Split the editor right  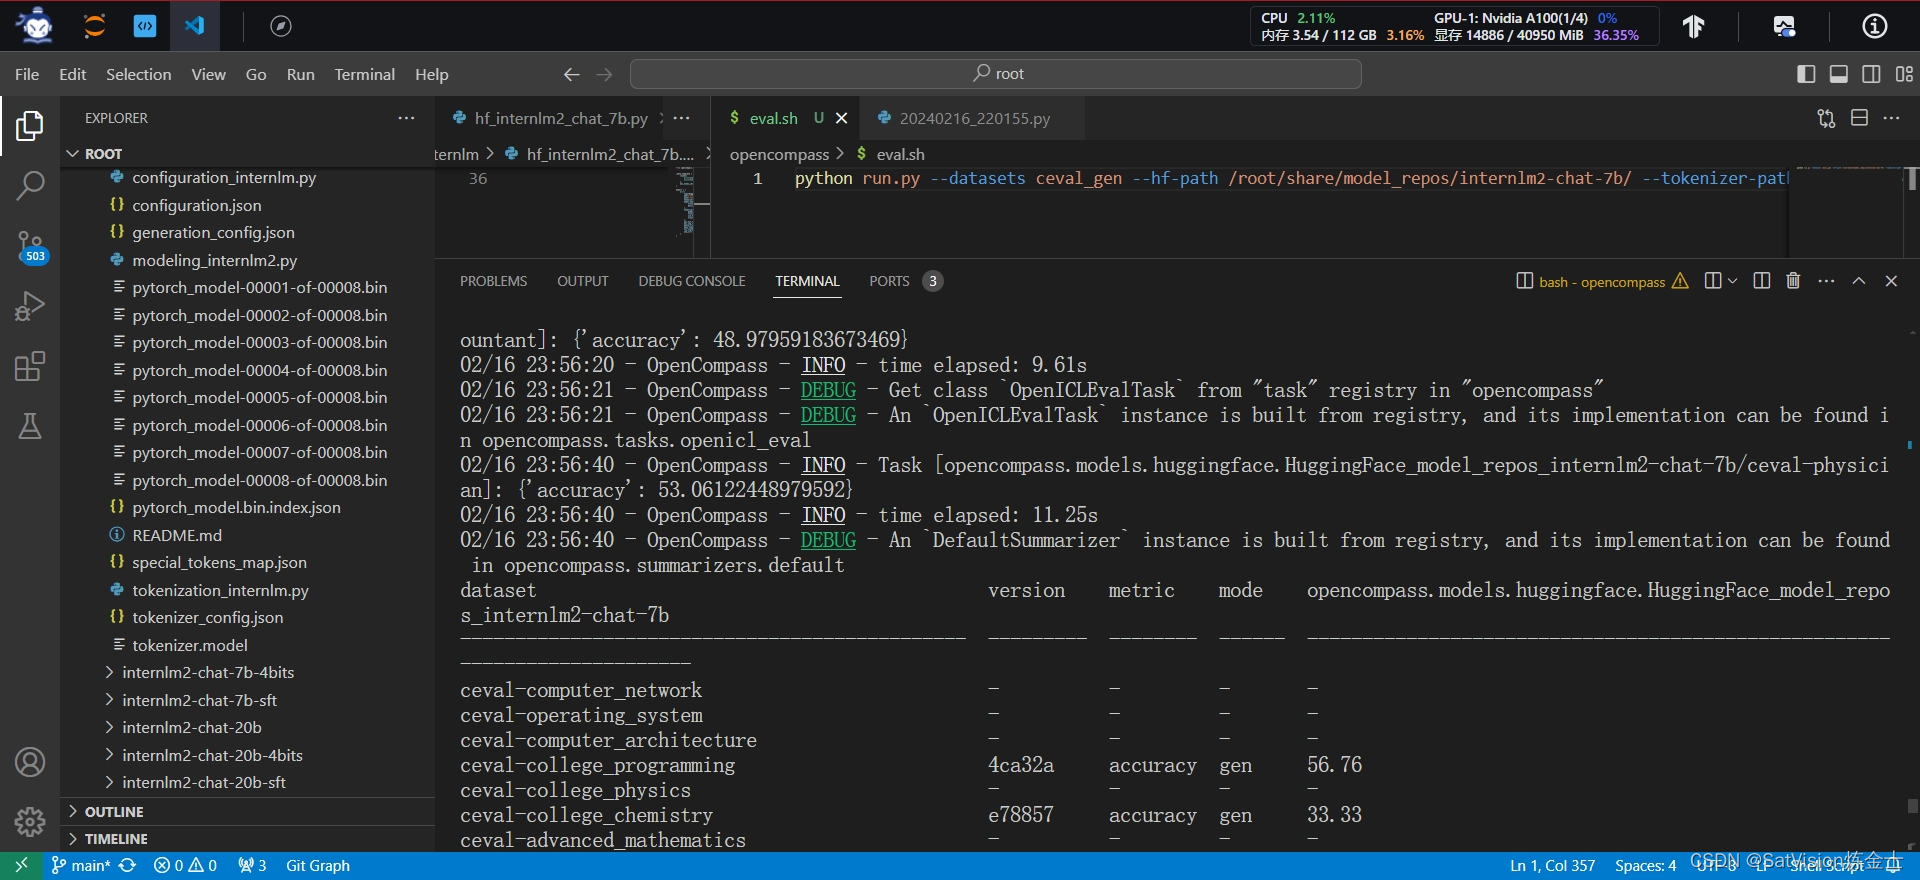[1859, 118]
